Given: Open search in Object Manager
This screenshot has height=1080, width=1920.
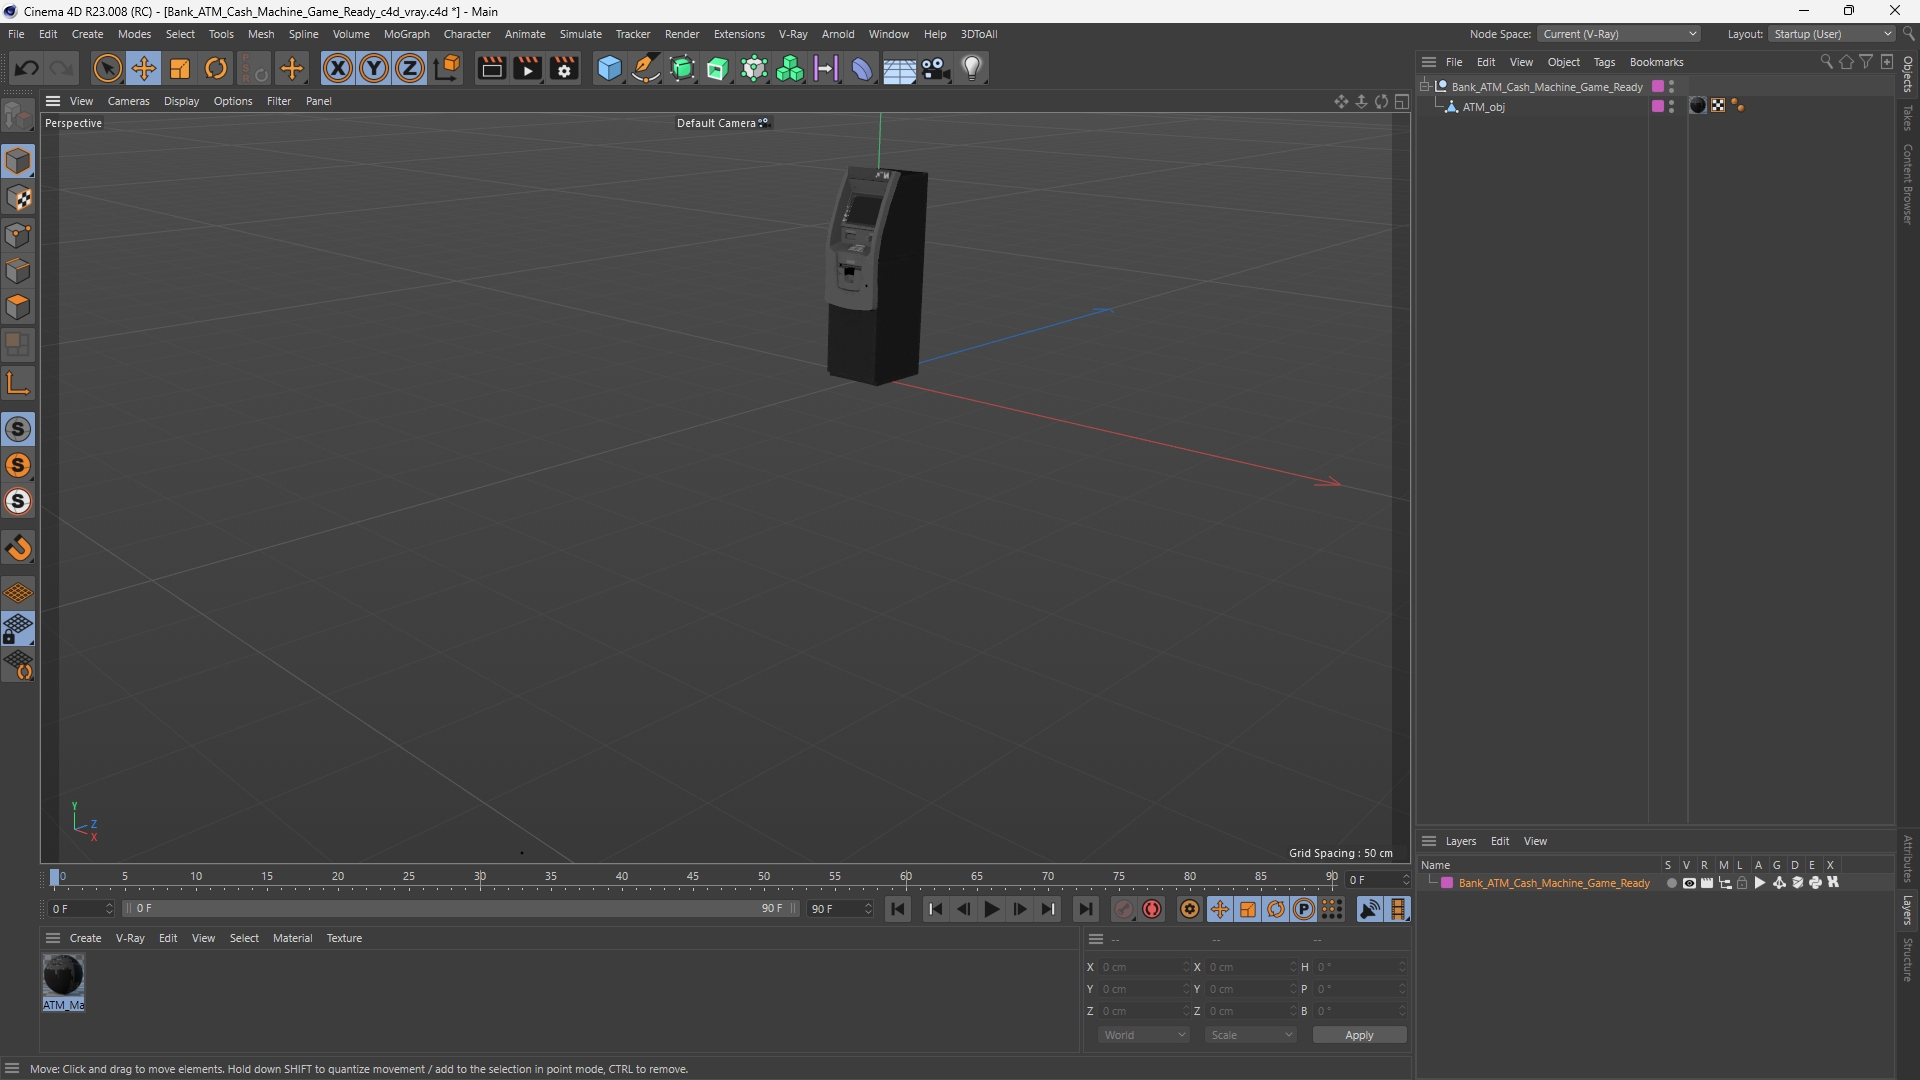Looking at the screenshot, I should [x=1826, y=62].
